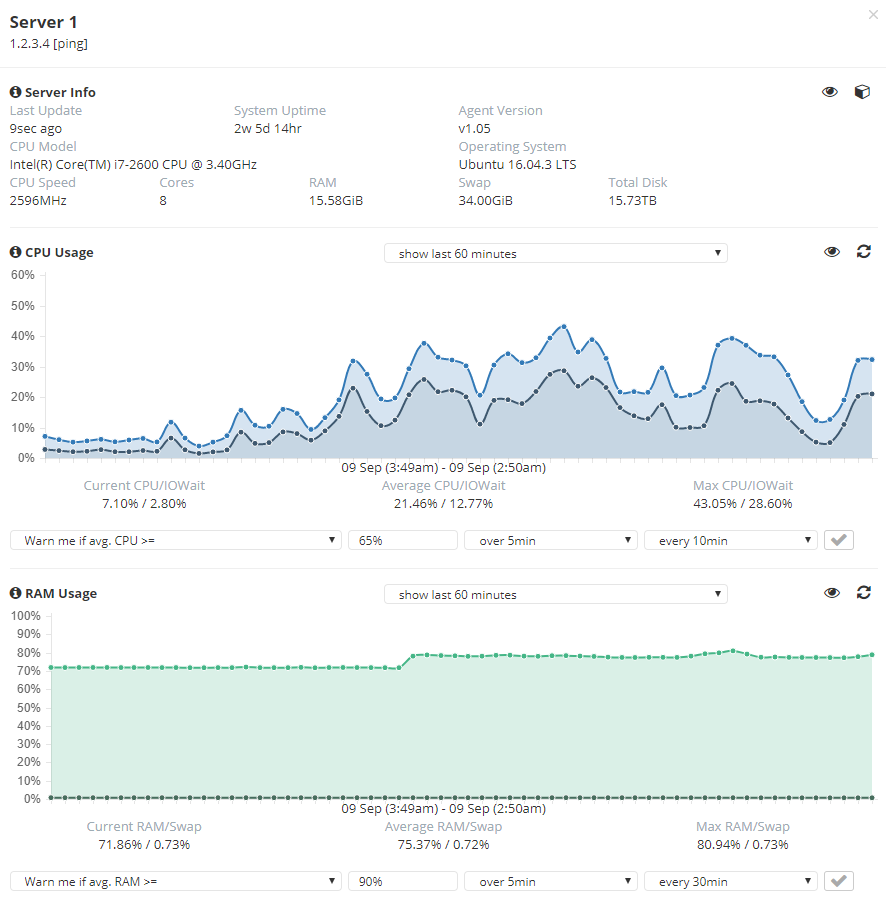886x909 pixels.
Task: Click the [ping] link under Server 1
Action: click(70, 43)
